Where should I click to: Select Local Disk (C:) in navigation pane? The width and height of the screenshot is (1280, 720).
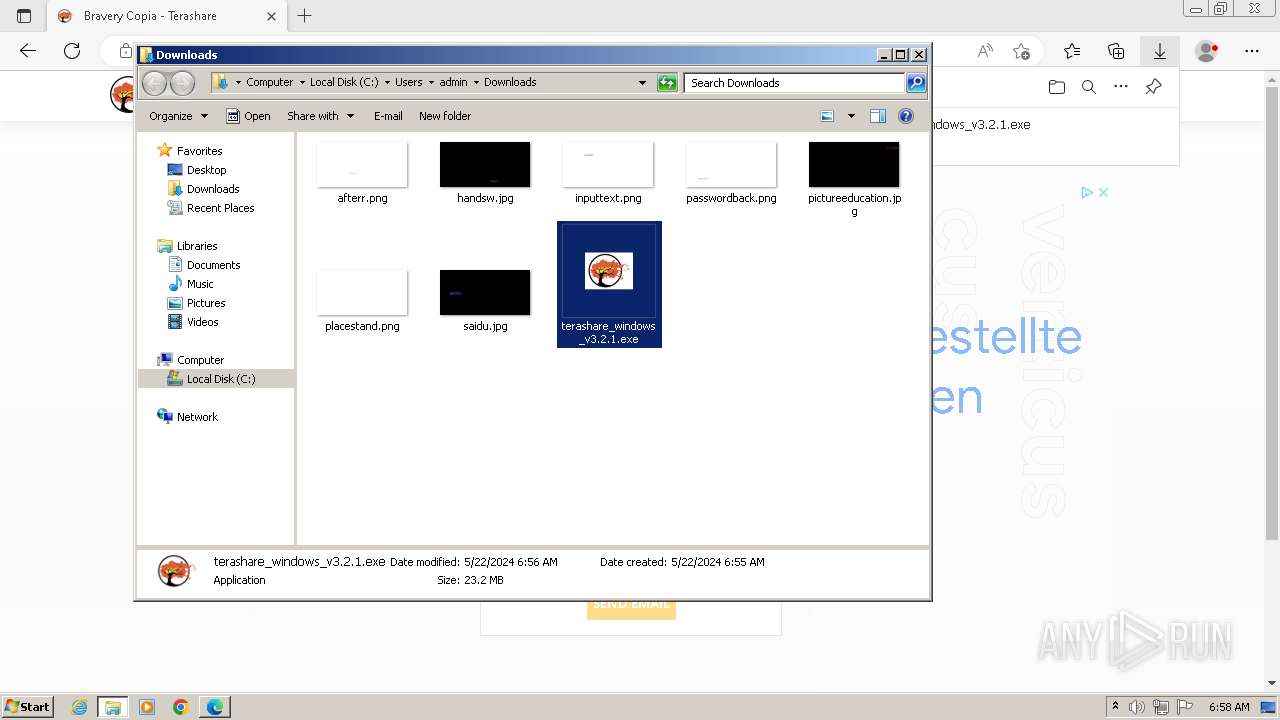(x=211, y=379)
